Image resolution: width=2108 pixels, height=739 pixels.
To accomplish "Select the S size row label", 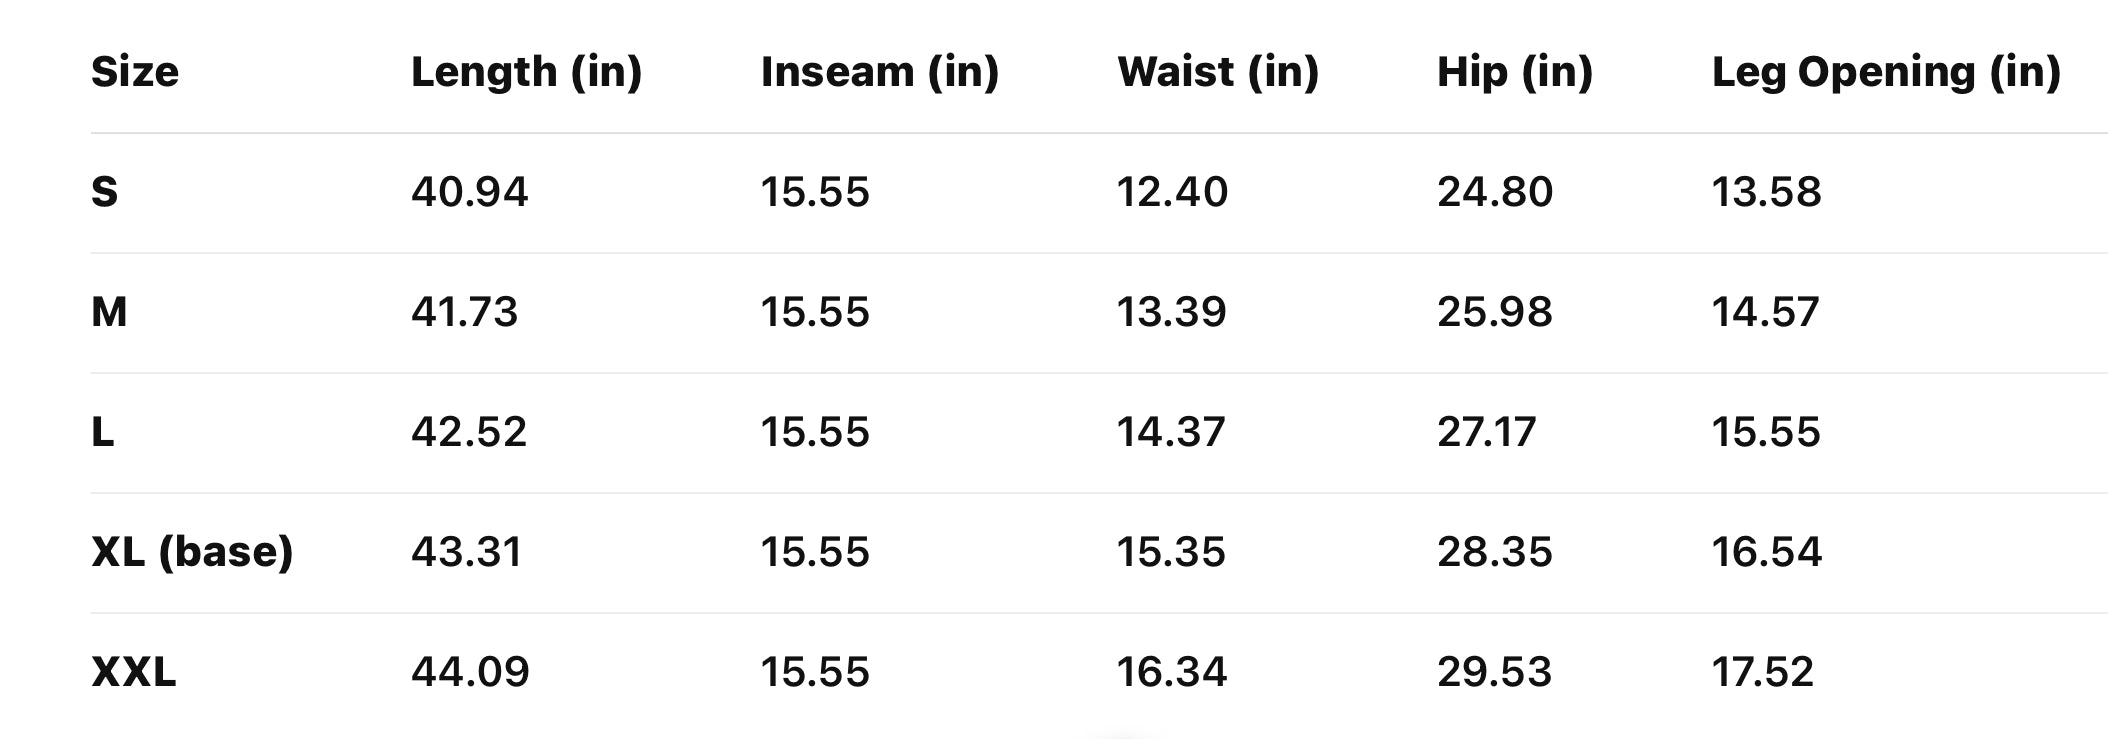I will 105,192.
